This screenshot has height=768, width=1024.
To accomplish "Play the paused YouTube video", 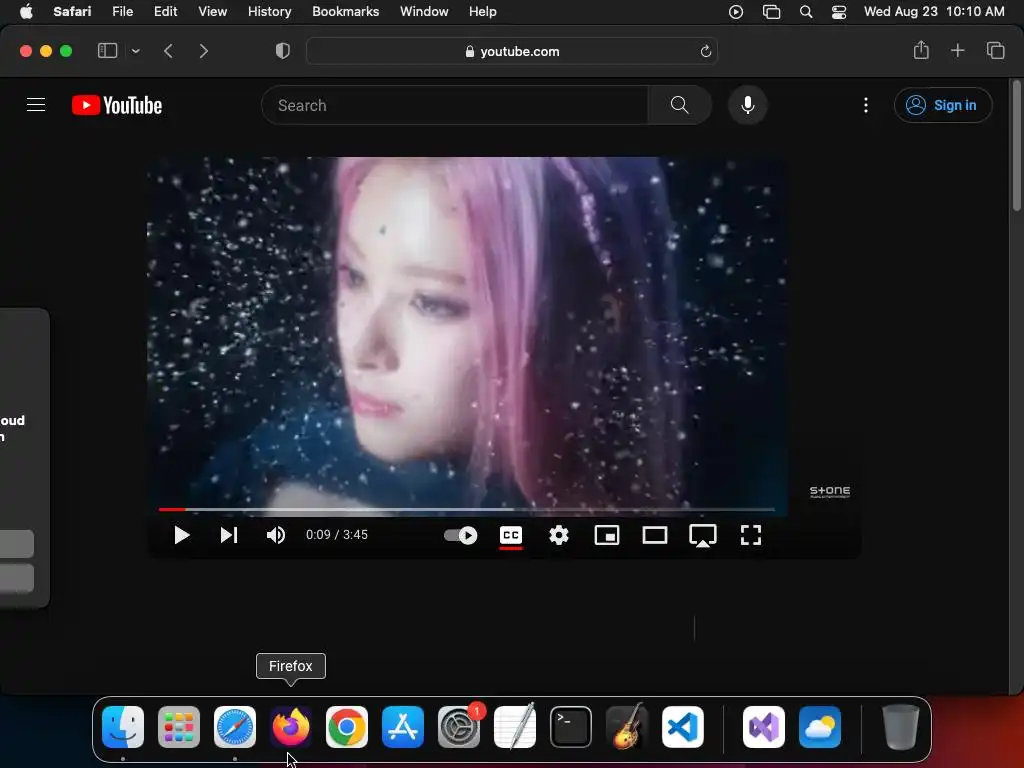I will [182, 536].
